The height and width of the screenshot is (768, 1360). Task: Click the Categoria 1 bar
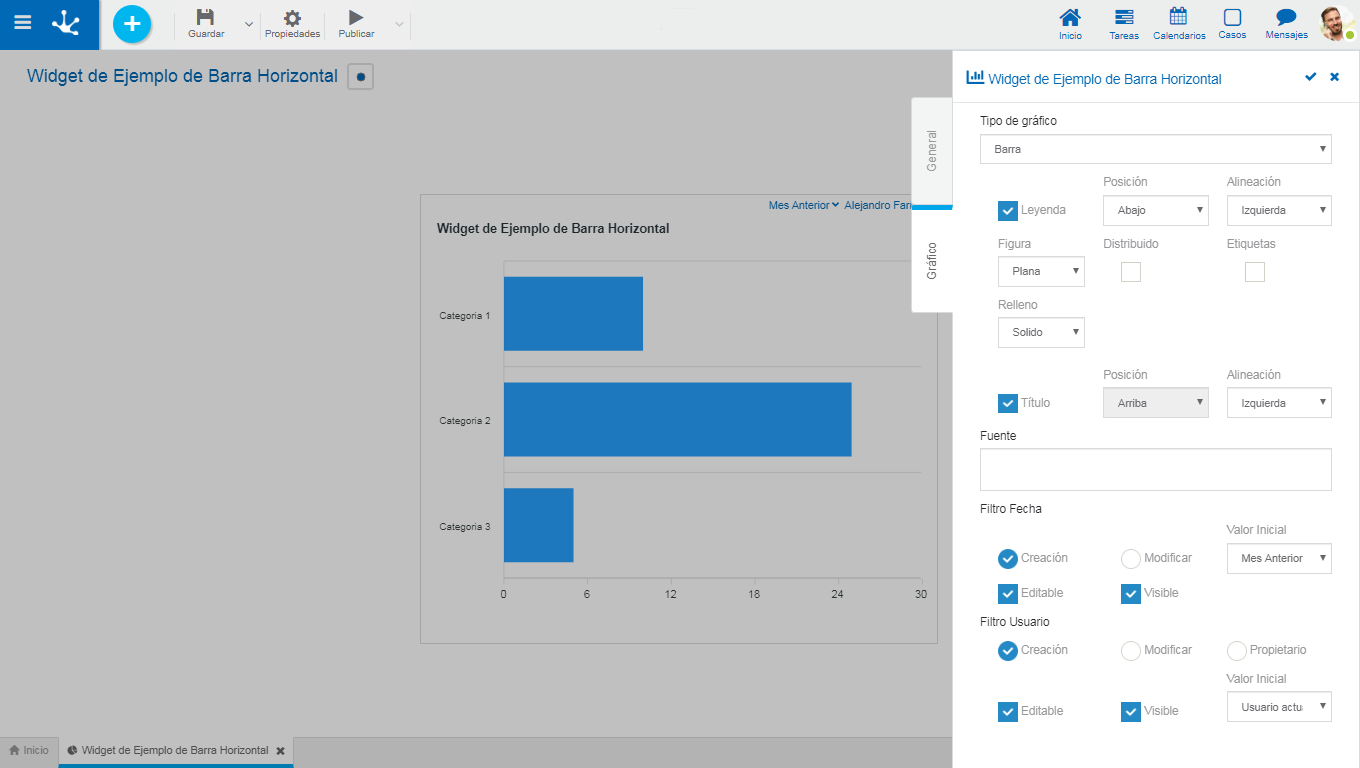coord(573,314)
